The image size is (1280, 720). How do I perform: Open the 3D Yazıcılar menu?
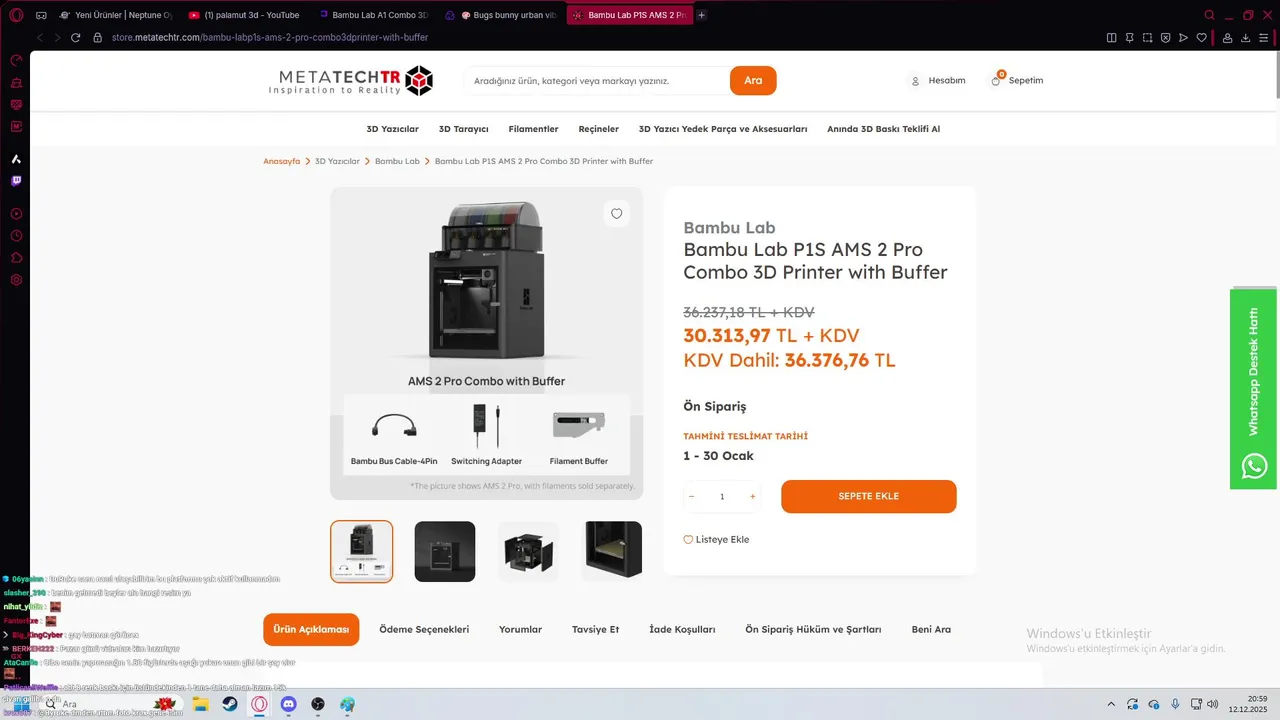(392, 129)
